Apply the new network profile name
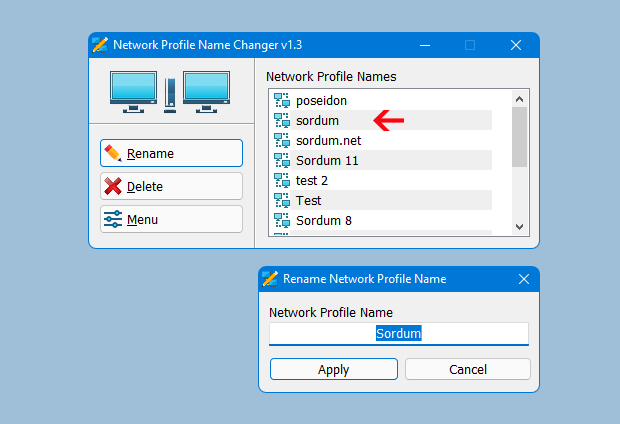Image resolution: width=620 pixels, height=424 pixels. tap(334, 369)
